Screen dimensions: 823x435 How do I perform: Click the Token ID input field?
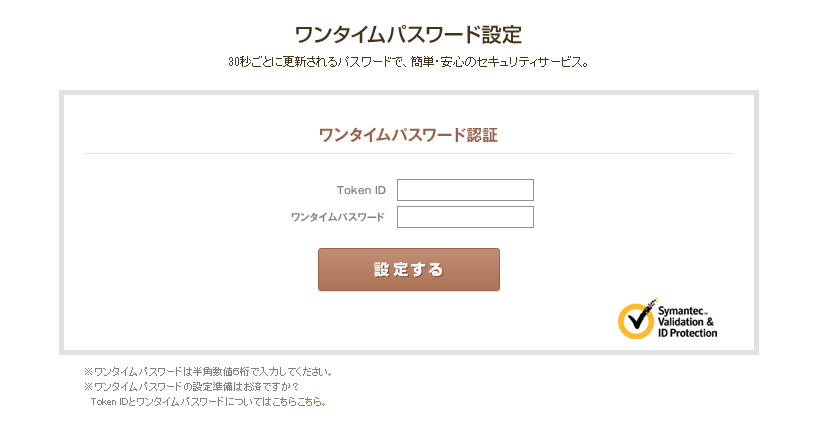click(x=465, y=190)
